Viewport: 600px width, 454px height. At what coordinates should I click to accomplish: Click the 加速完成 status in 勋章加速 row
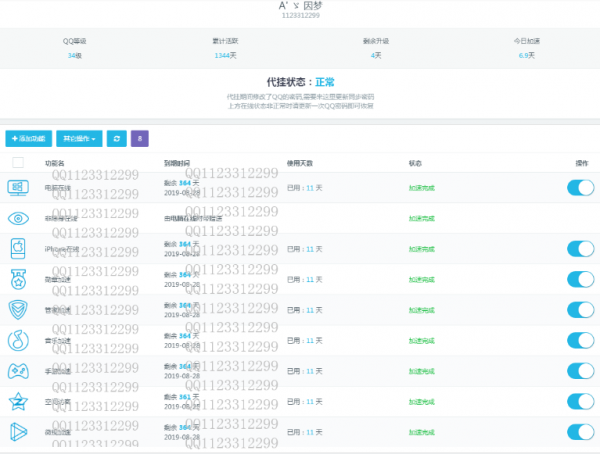[422, 280]
